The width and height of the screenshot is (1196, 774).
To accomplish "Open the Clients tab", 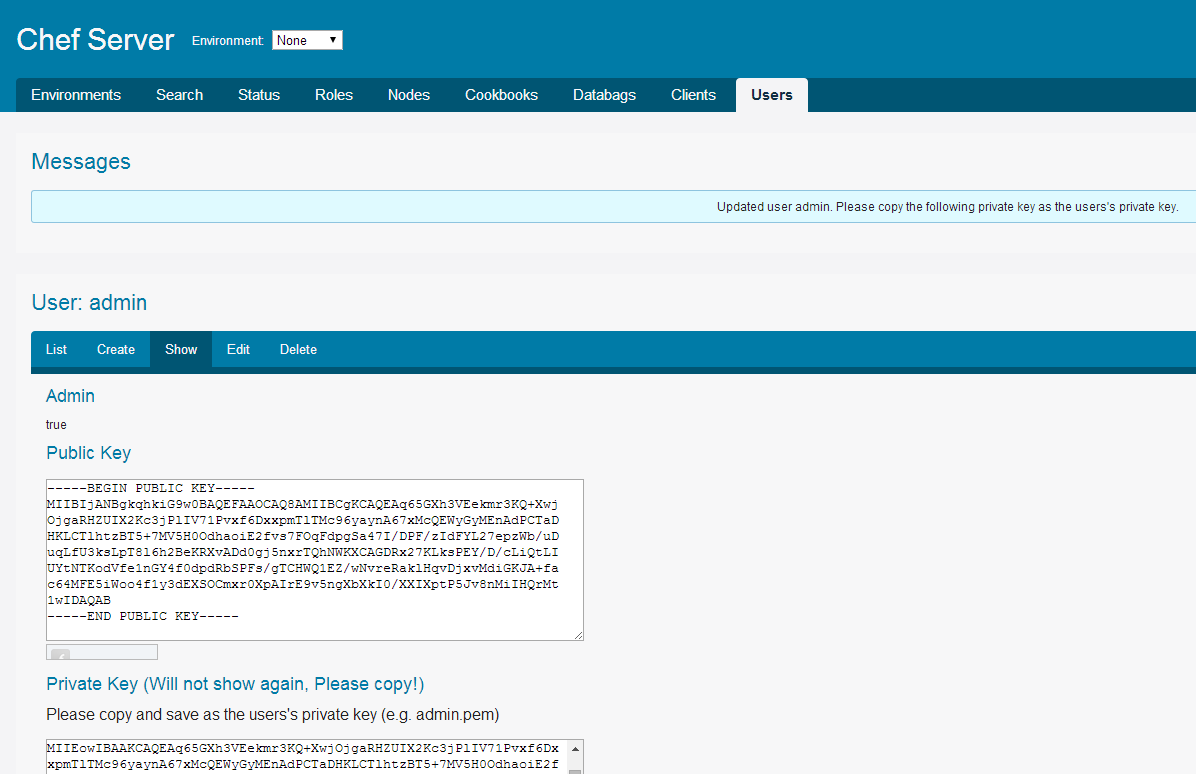I will pos(693,95).
